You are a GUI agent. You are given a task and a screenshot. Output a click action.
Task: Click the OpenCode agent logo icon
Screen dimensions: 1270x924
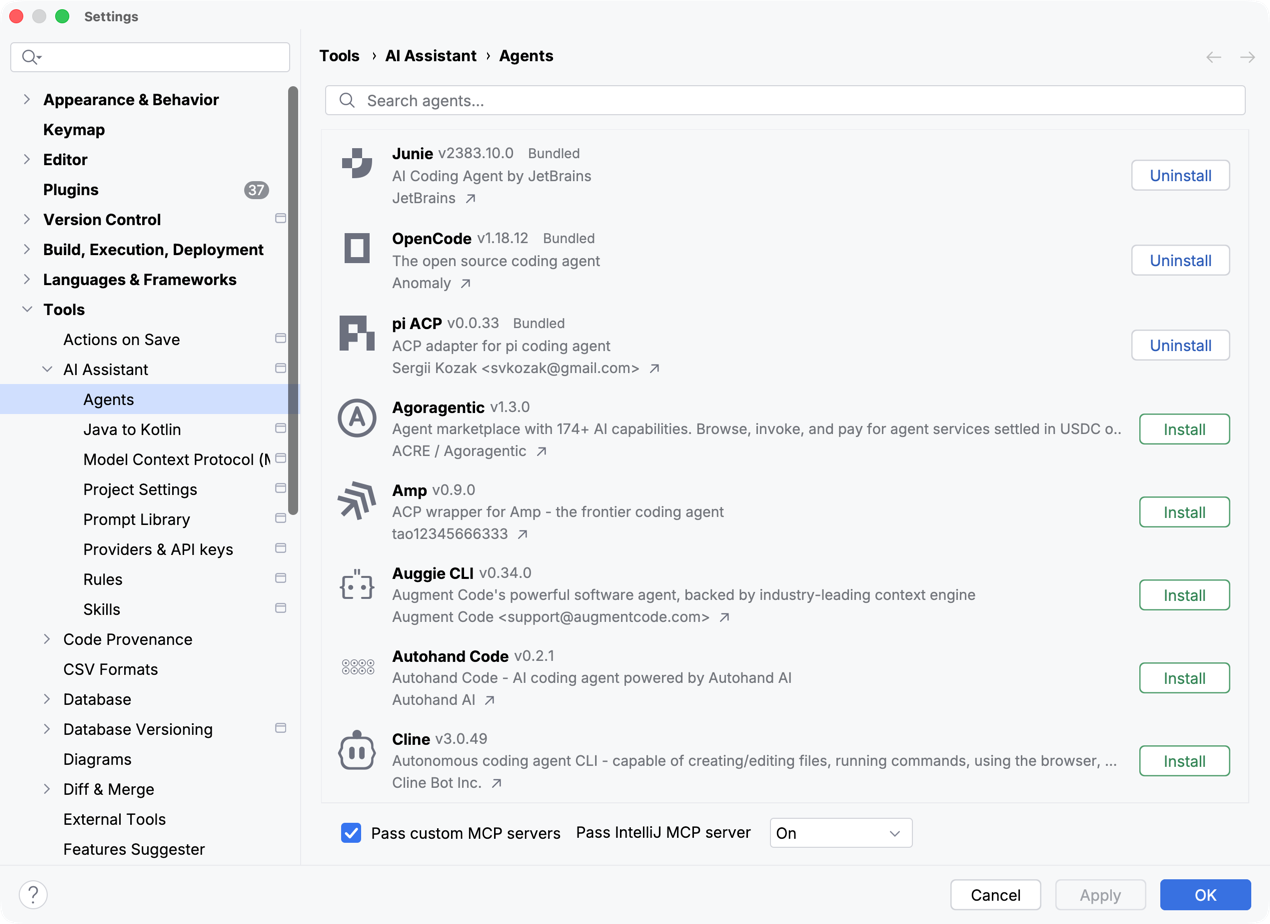click(357, 247)
